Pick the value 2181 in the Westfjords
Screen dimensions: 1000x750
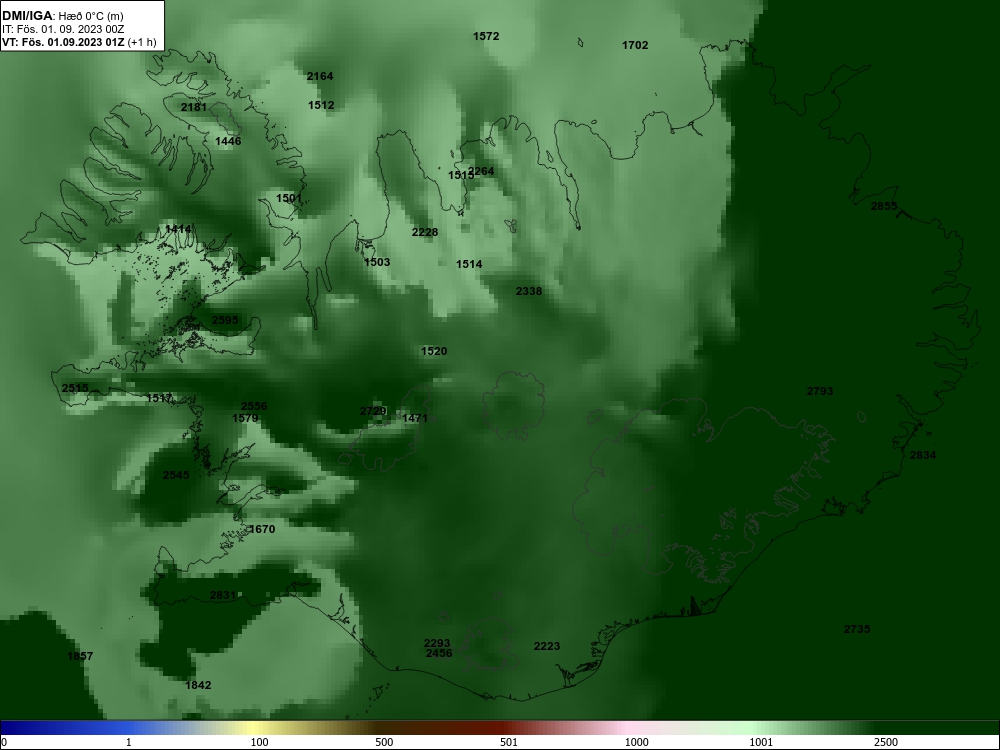coord(193,107)
